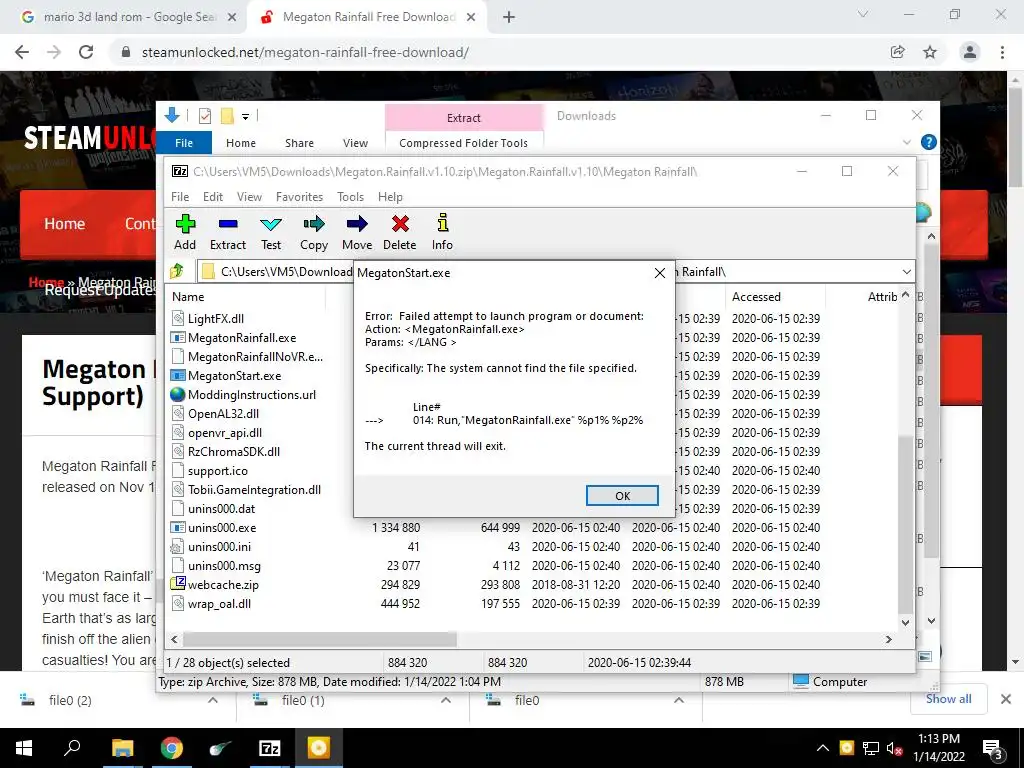Bookmark this page with the star icon
The height and width of the screenshot is (768, 1024).
[930, 52]
